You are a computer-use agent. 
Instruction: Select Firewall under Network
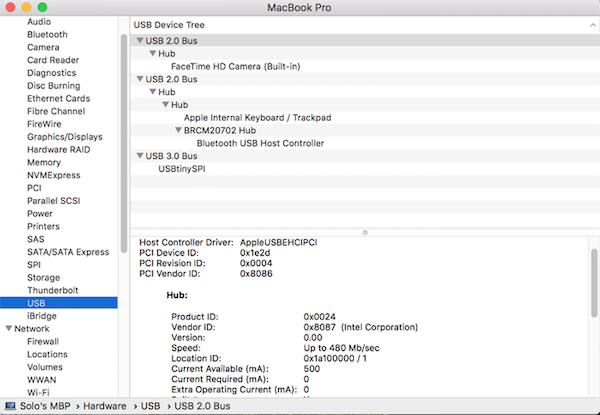43,342
